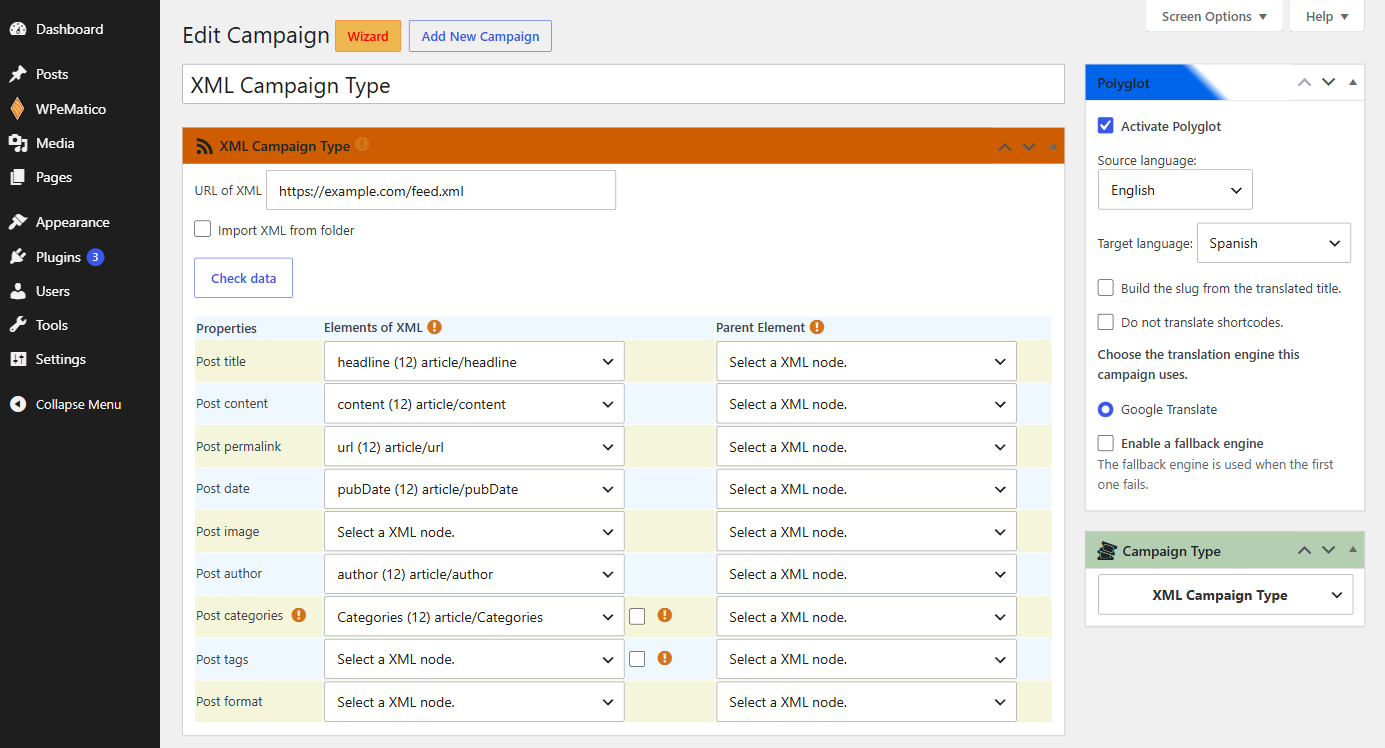Click the warning icon beside Post categories label
This screenshot has height=748, width=1385.
point(298,615)
